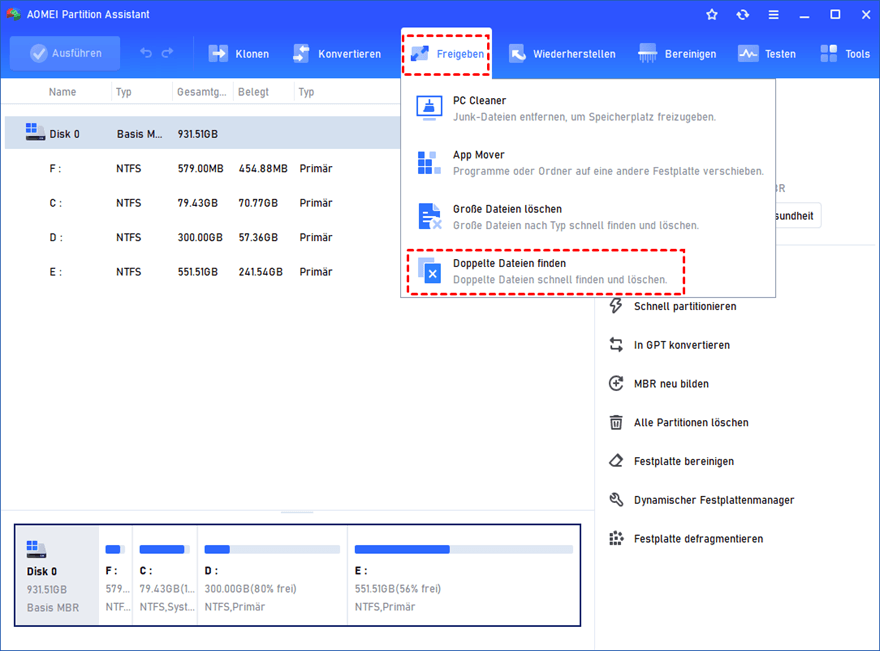Viewport: 880px width, 651px height.
Task: Undo the last pending operation
Action: pos(146,53)
